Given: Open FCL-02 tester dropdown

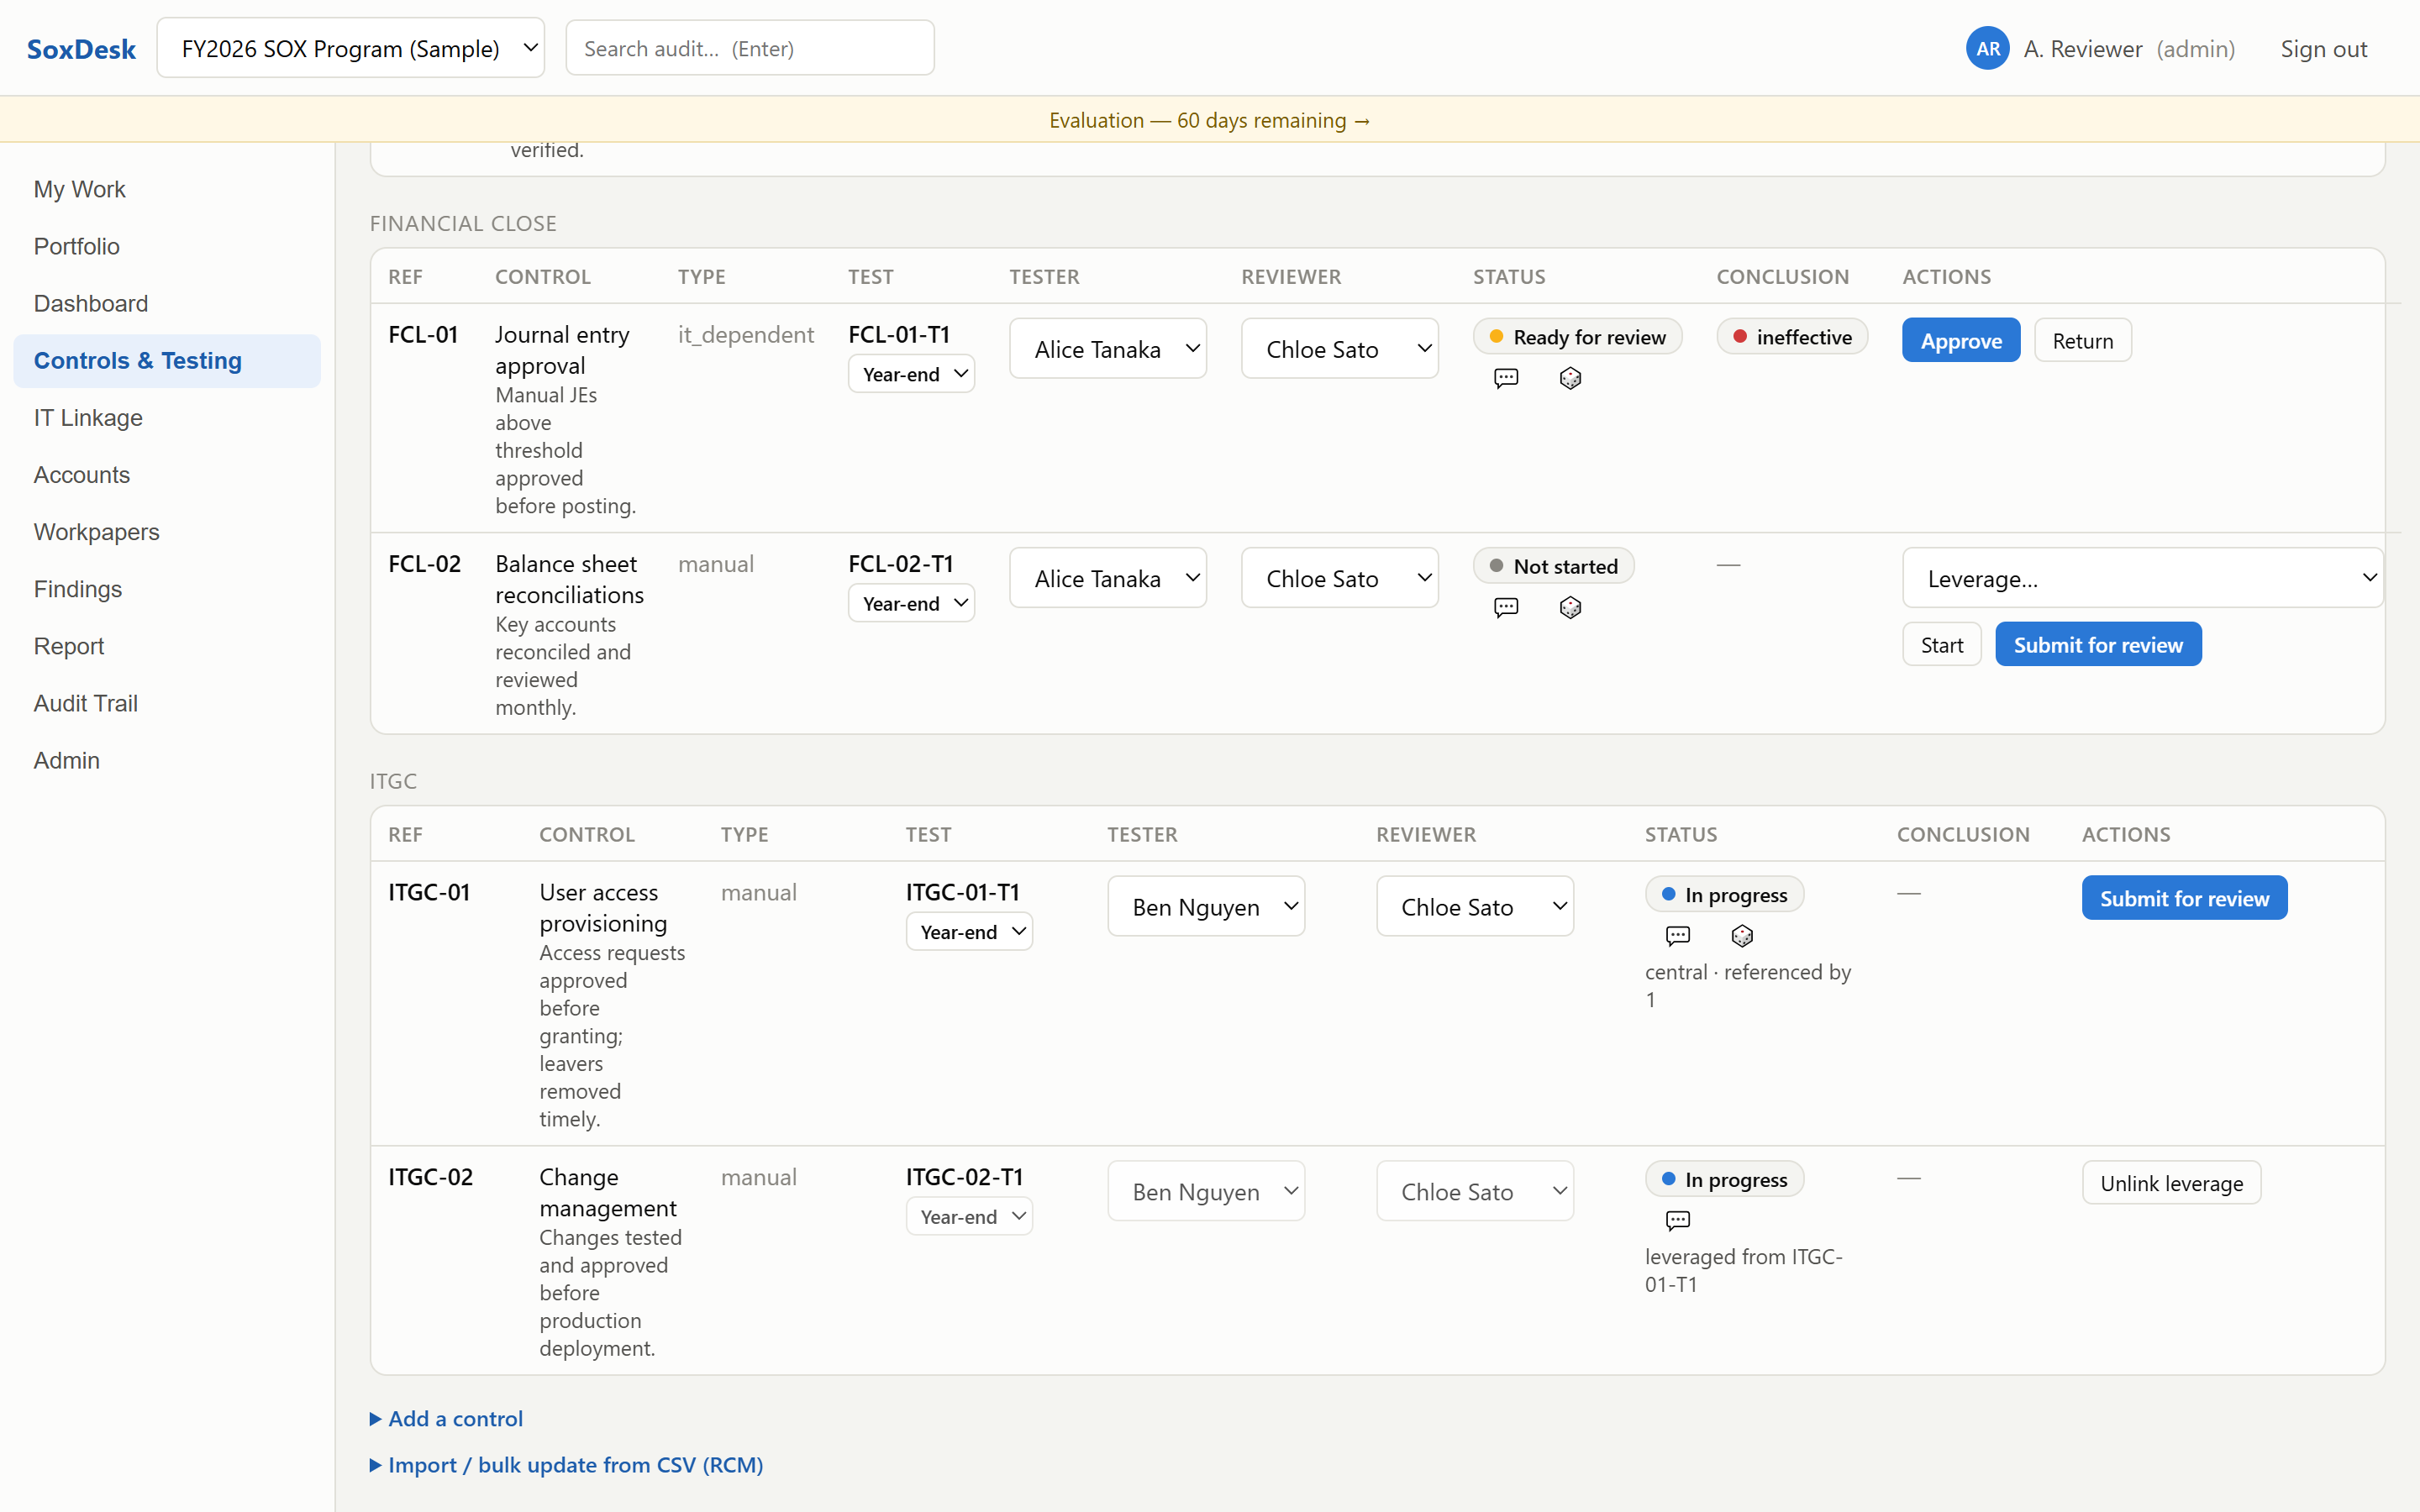Looking at the screenshot, I should pos(1108,578).
